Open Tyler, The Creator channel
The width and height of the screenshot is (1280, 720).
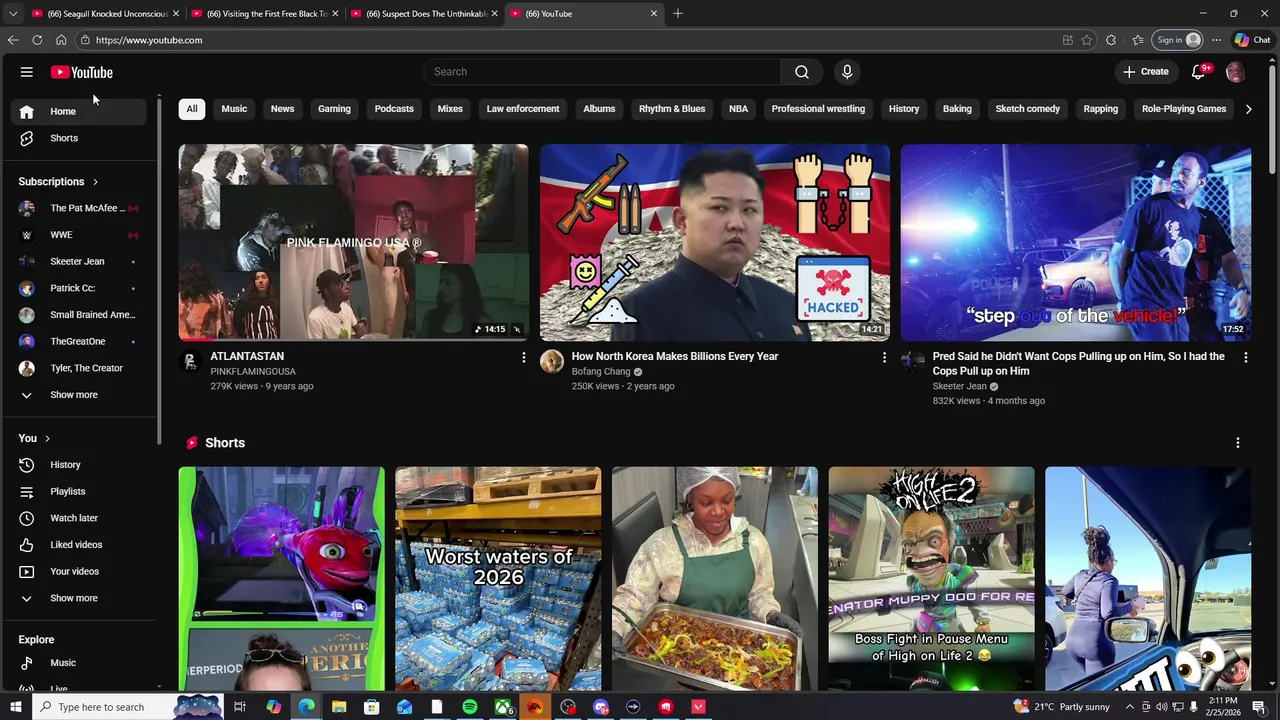pos(80,368)
